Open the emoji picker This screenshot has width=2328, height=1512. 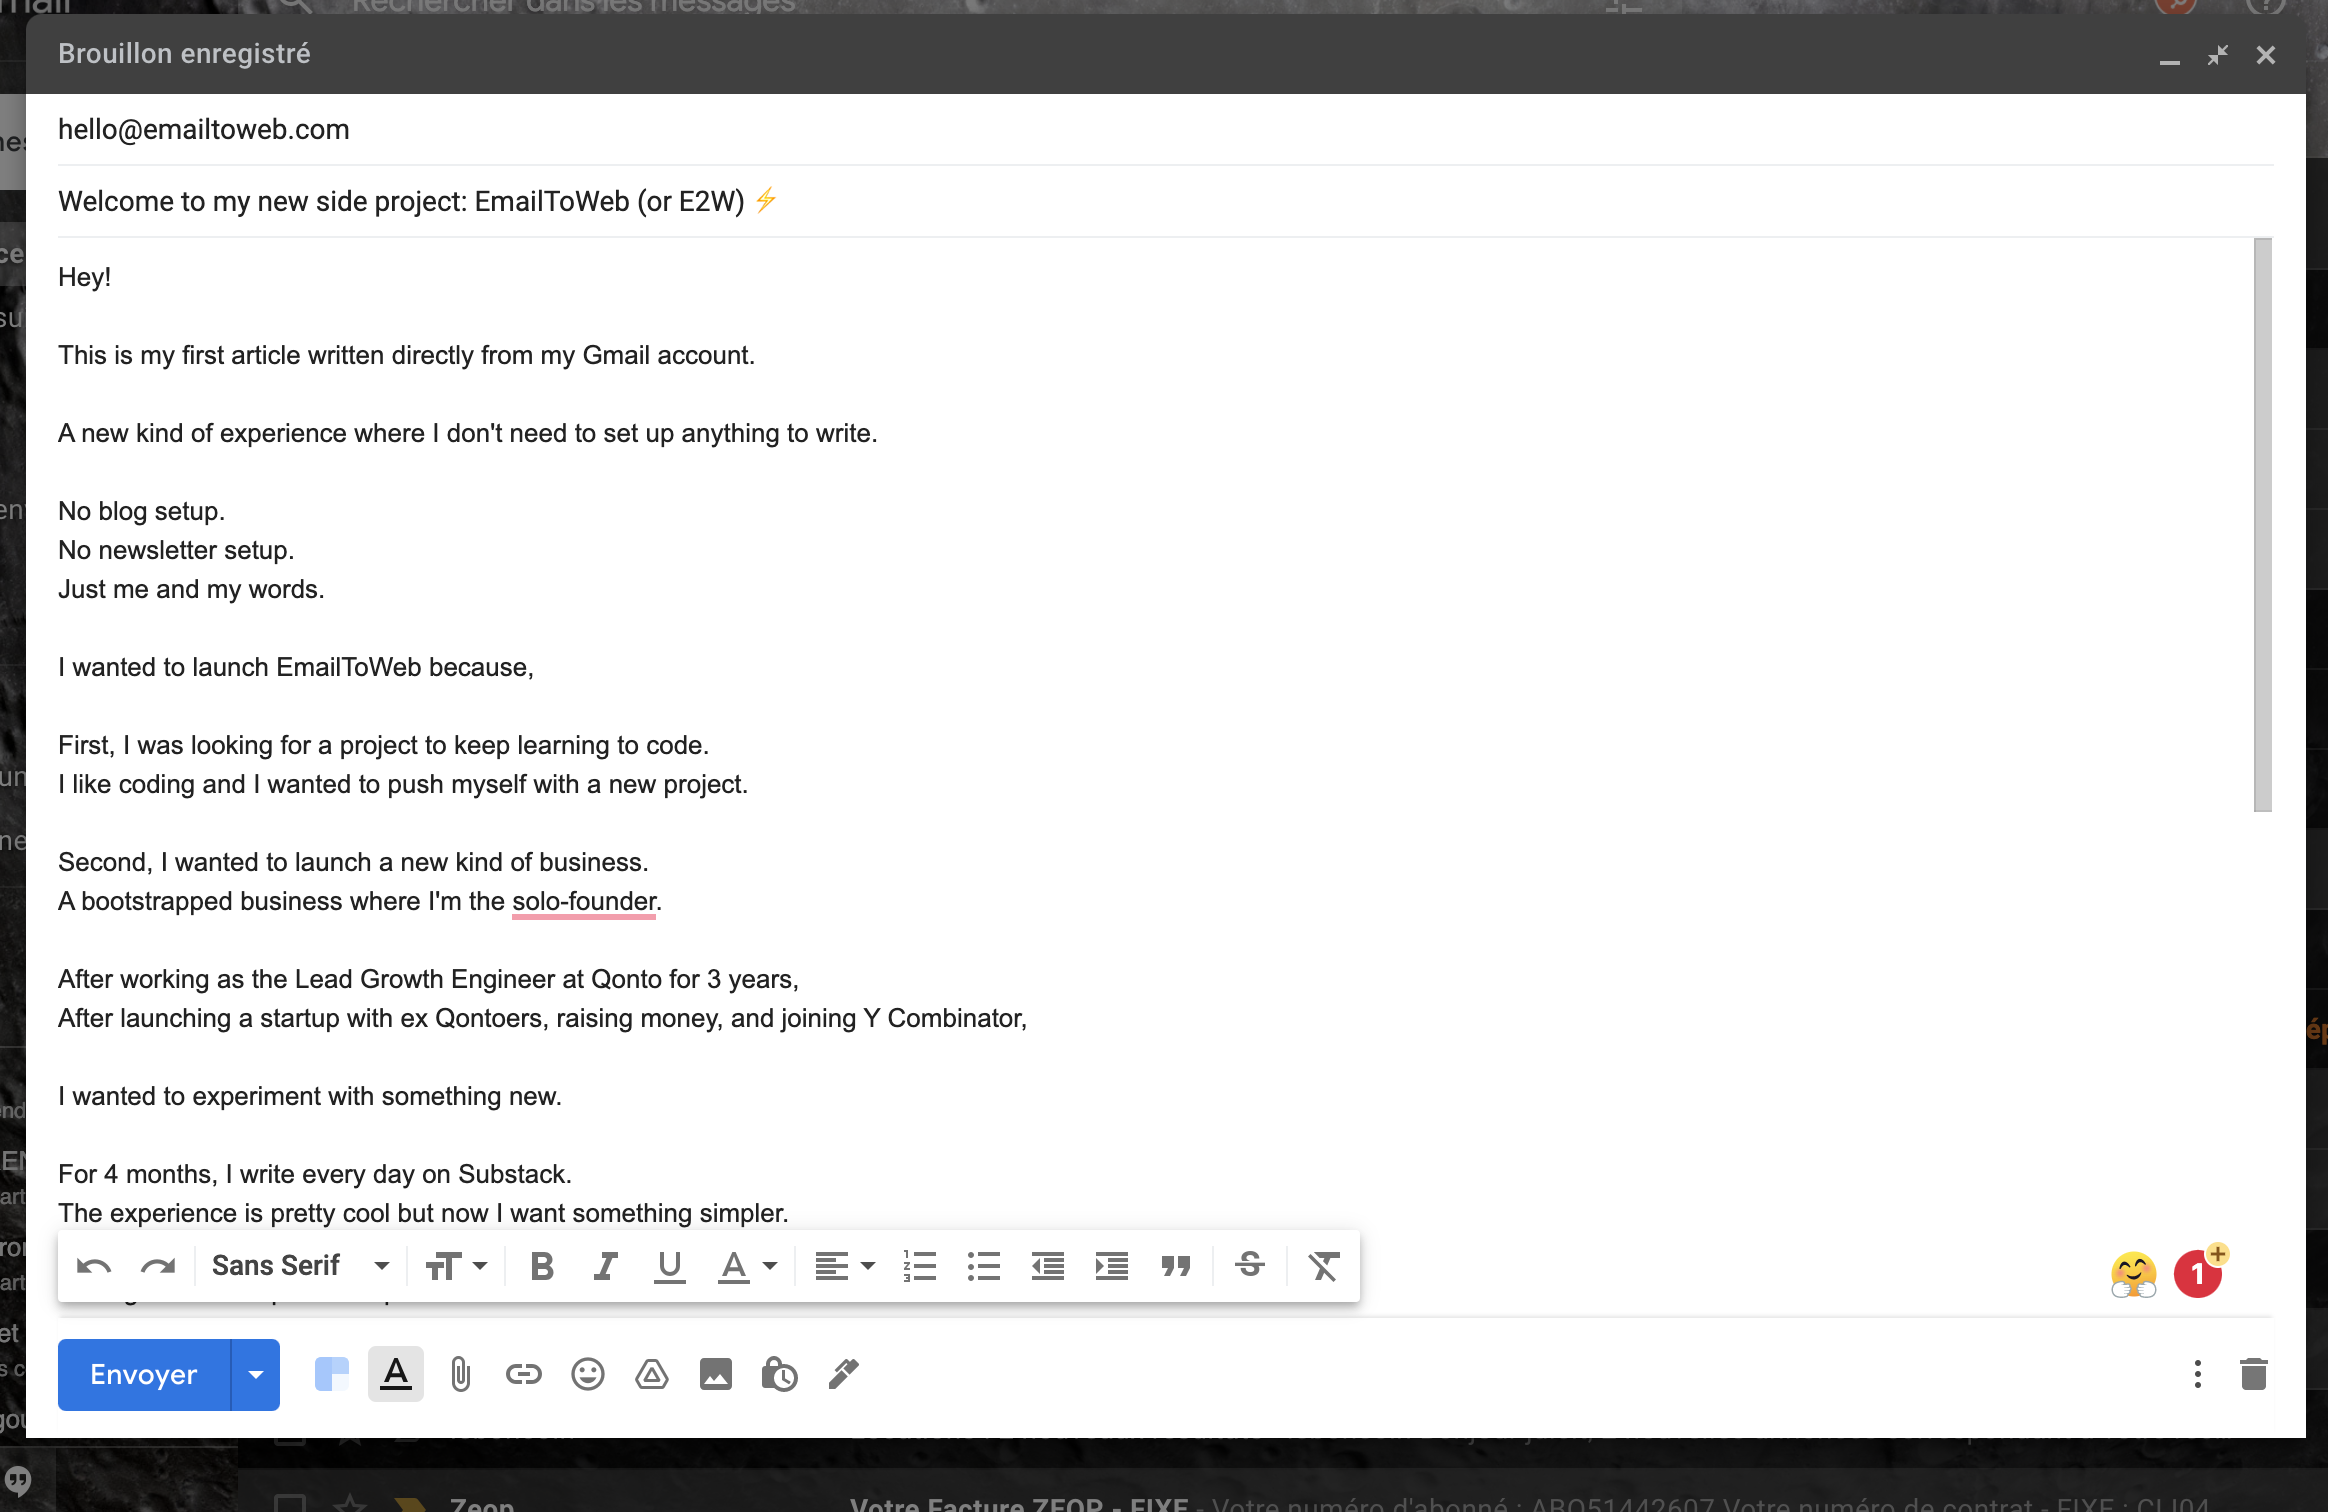[588, 1375]
